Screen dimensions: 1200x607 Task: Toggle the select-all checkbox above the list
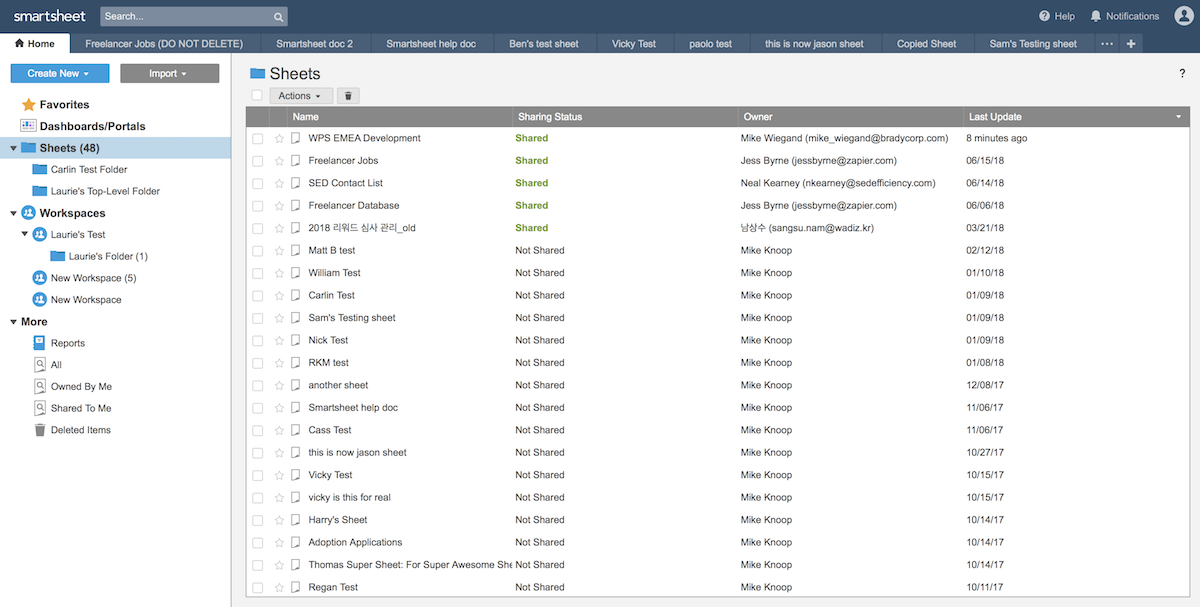[257, 96]
